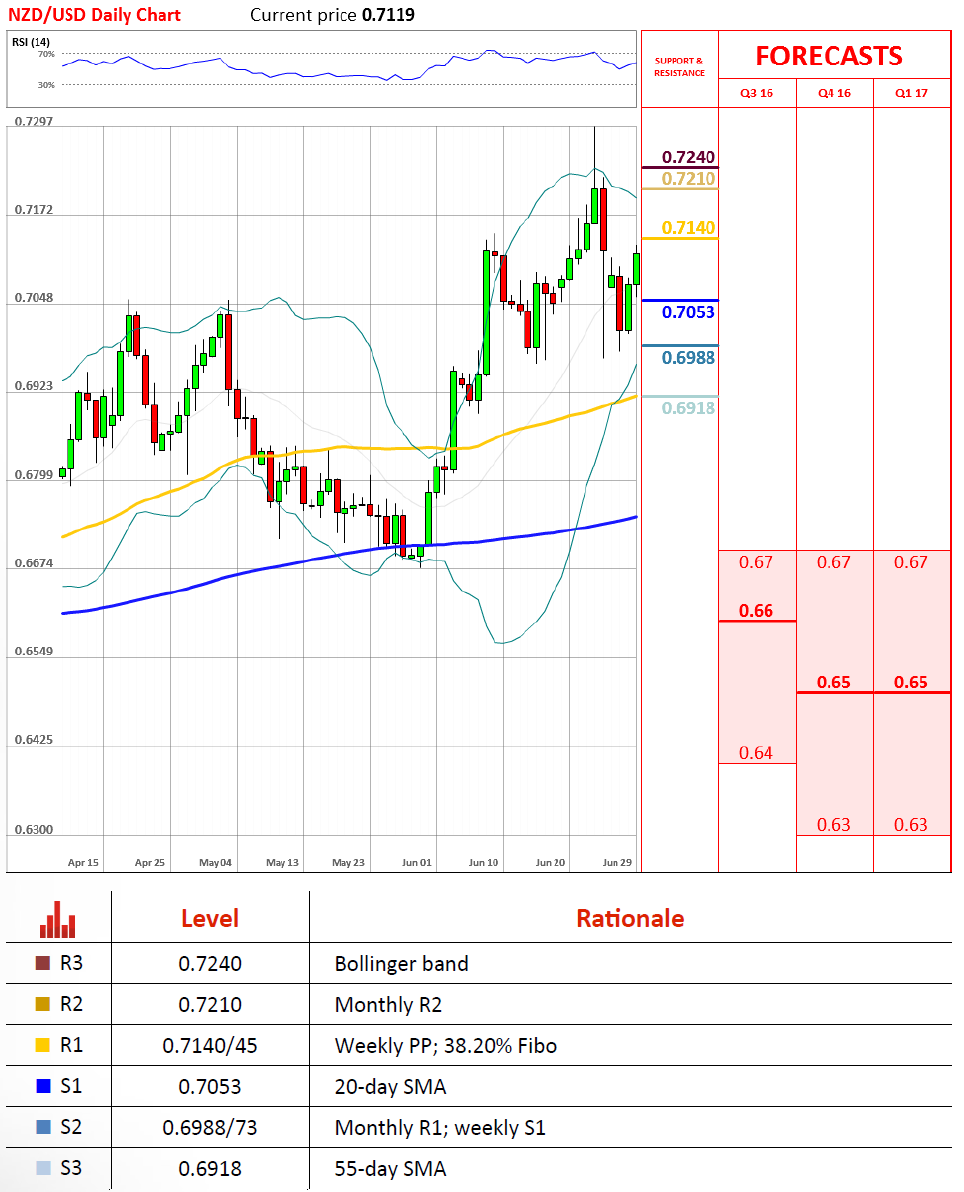Click the R2 gold color swatch
This screenshot has height=1192, width=964.
tap(43, 1004)
